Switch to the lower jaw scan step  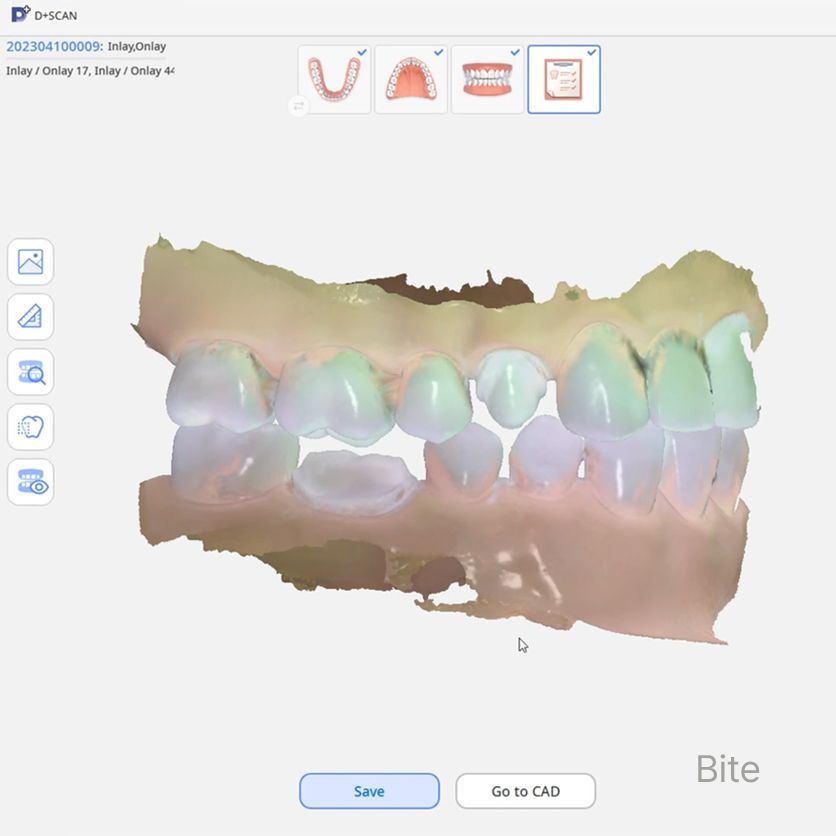pyautogui.click(x=334, y=80)
